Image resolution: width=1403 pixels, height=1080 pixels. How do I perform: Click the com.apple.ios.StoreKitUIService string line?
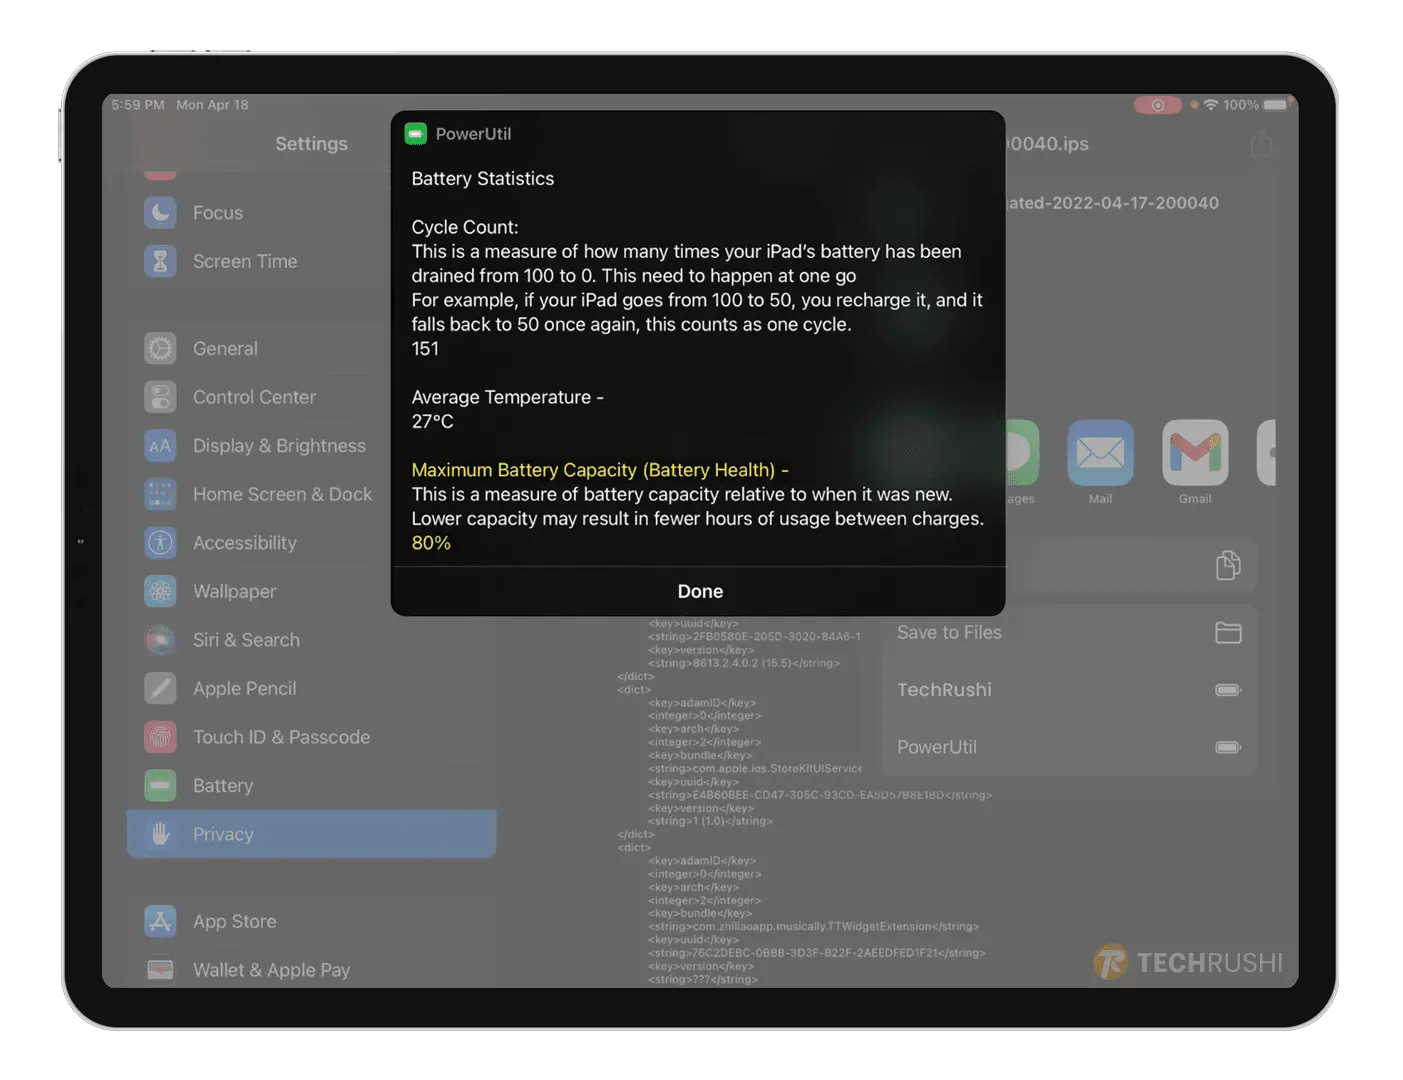(755, 768)
